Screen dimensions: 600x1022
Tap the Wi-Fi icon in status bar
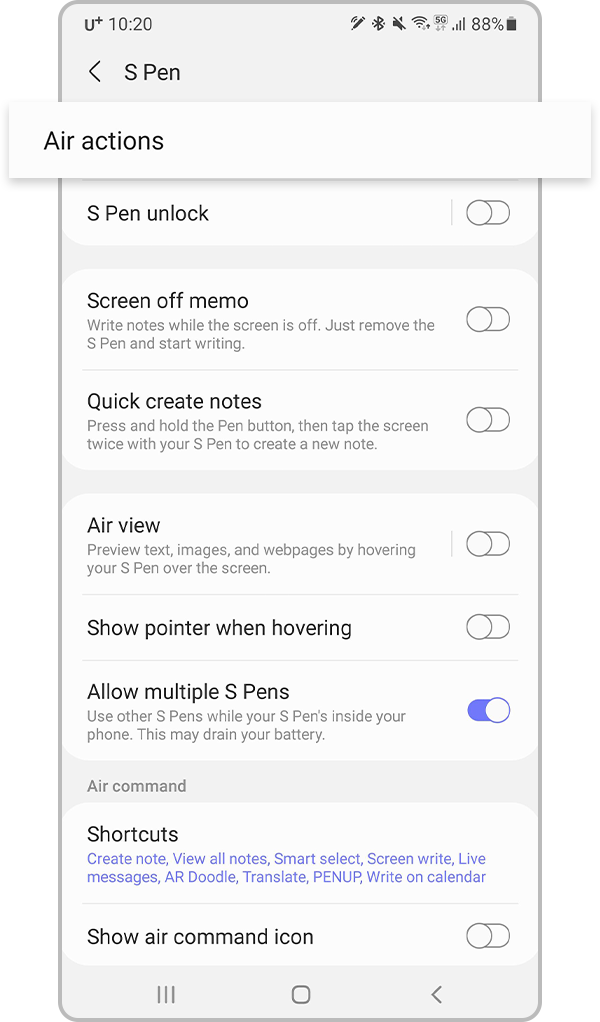click(421, 24)
